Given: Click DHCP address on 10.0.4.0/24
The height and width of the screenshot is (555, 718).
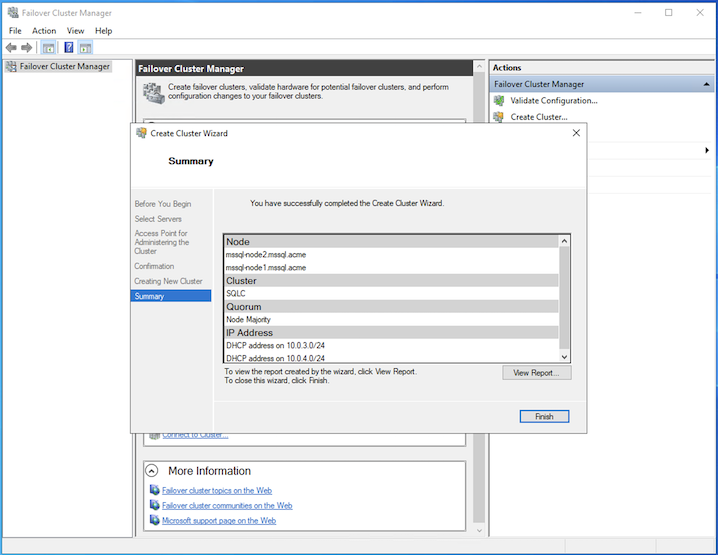Looking at the screenshot, I should [x=275, y=358].
